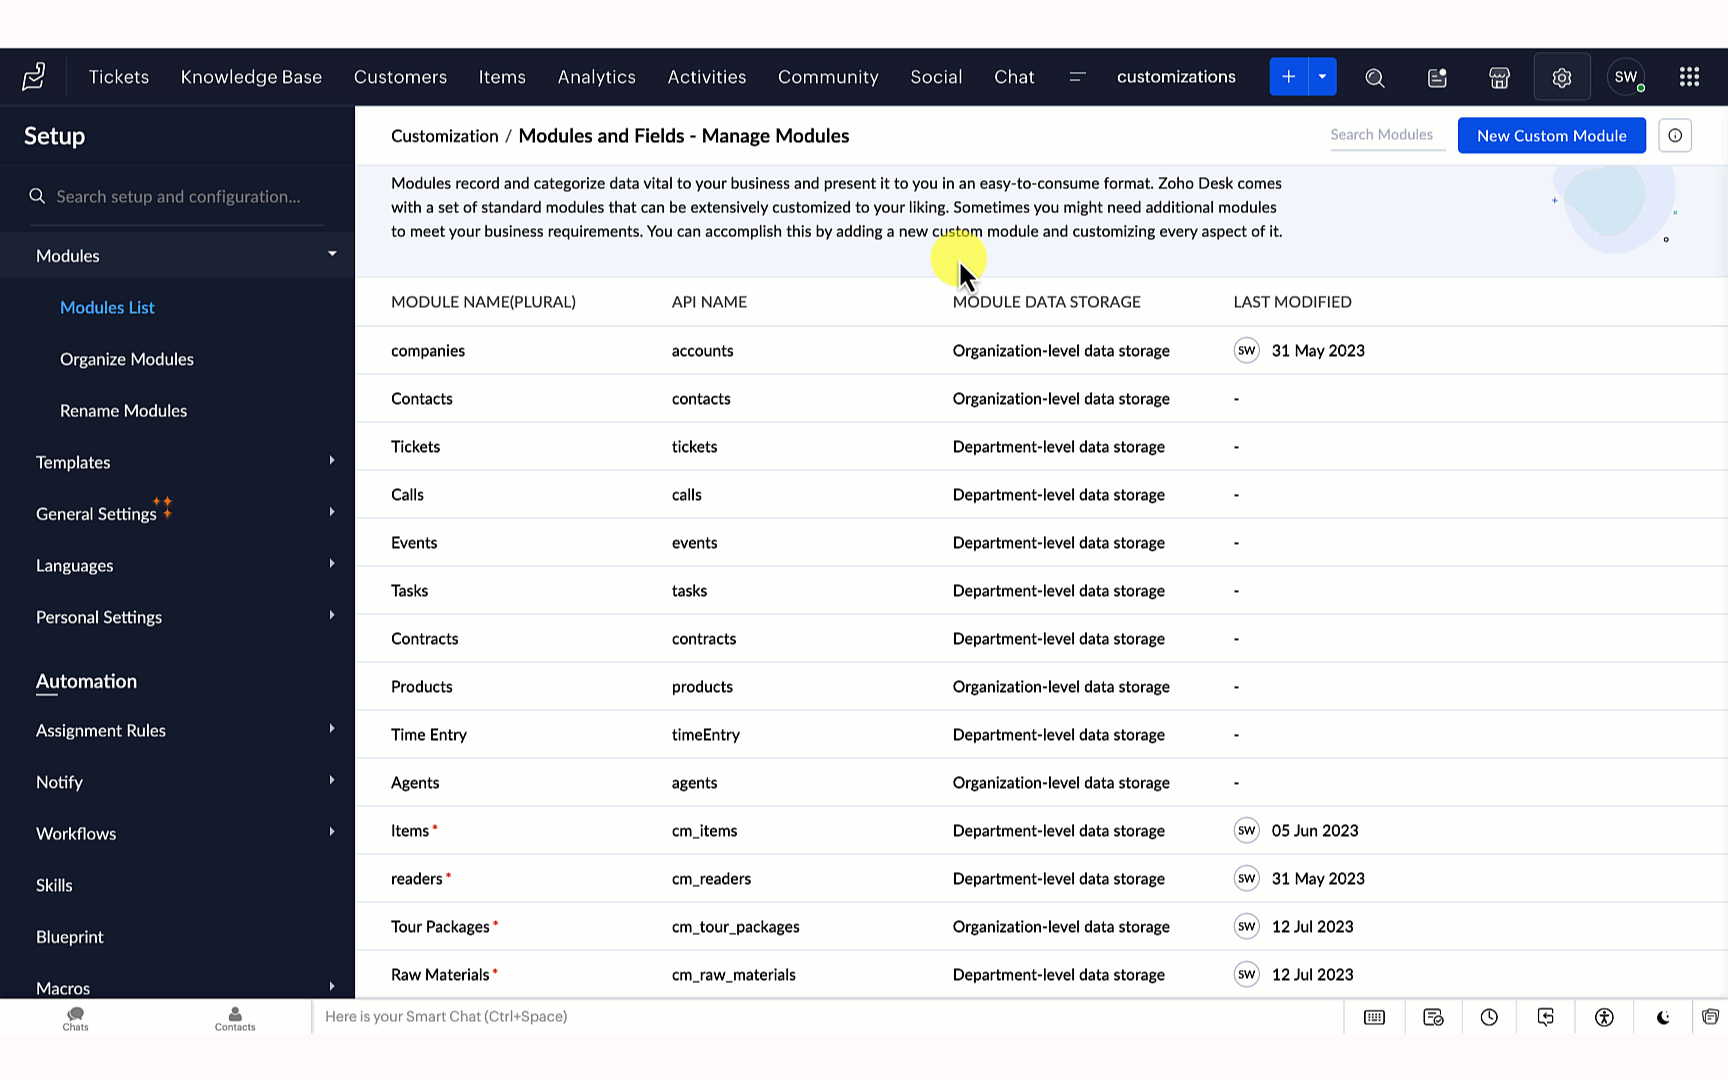
Task: Click the Search Modules field
Action: [1388, 135]
